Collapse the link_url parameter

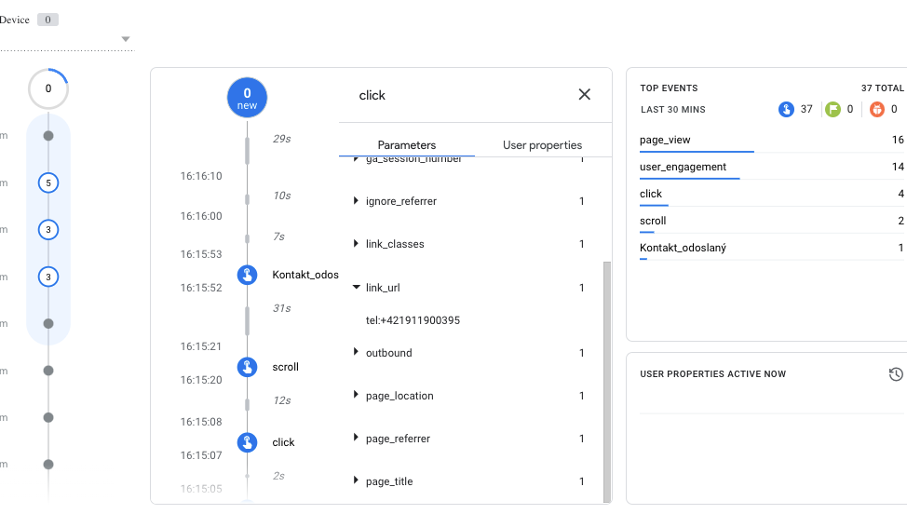pyautogui.click(x=357, y=288)
